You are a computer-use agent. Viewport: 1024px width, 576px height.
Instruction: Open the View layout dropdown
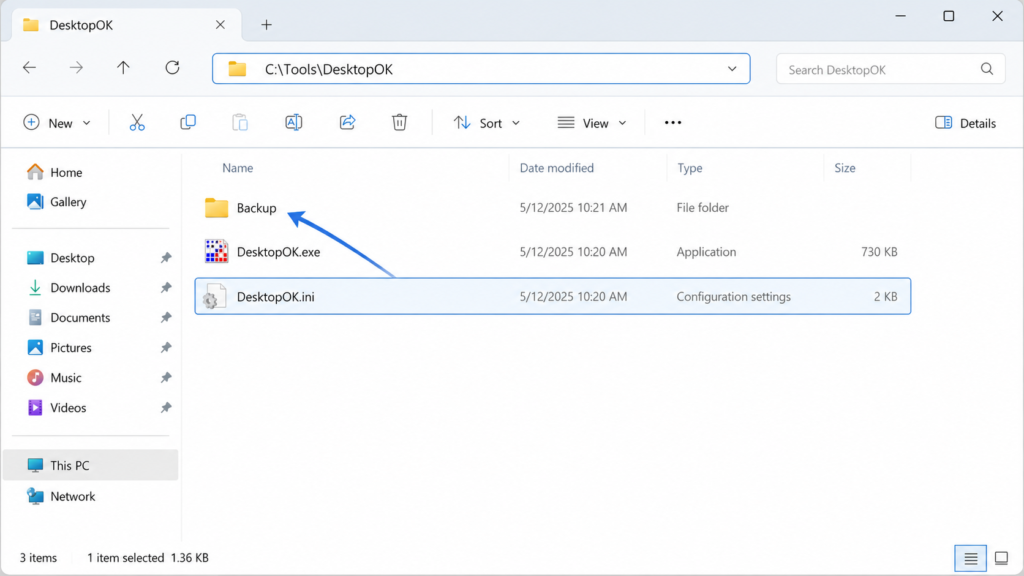[592, 123]
